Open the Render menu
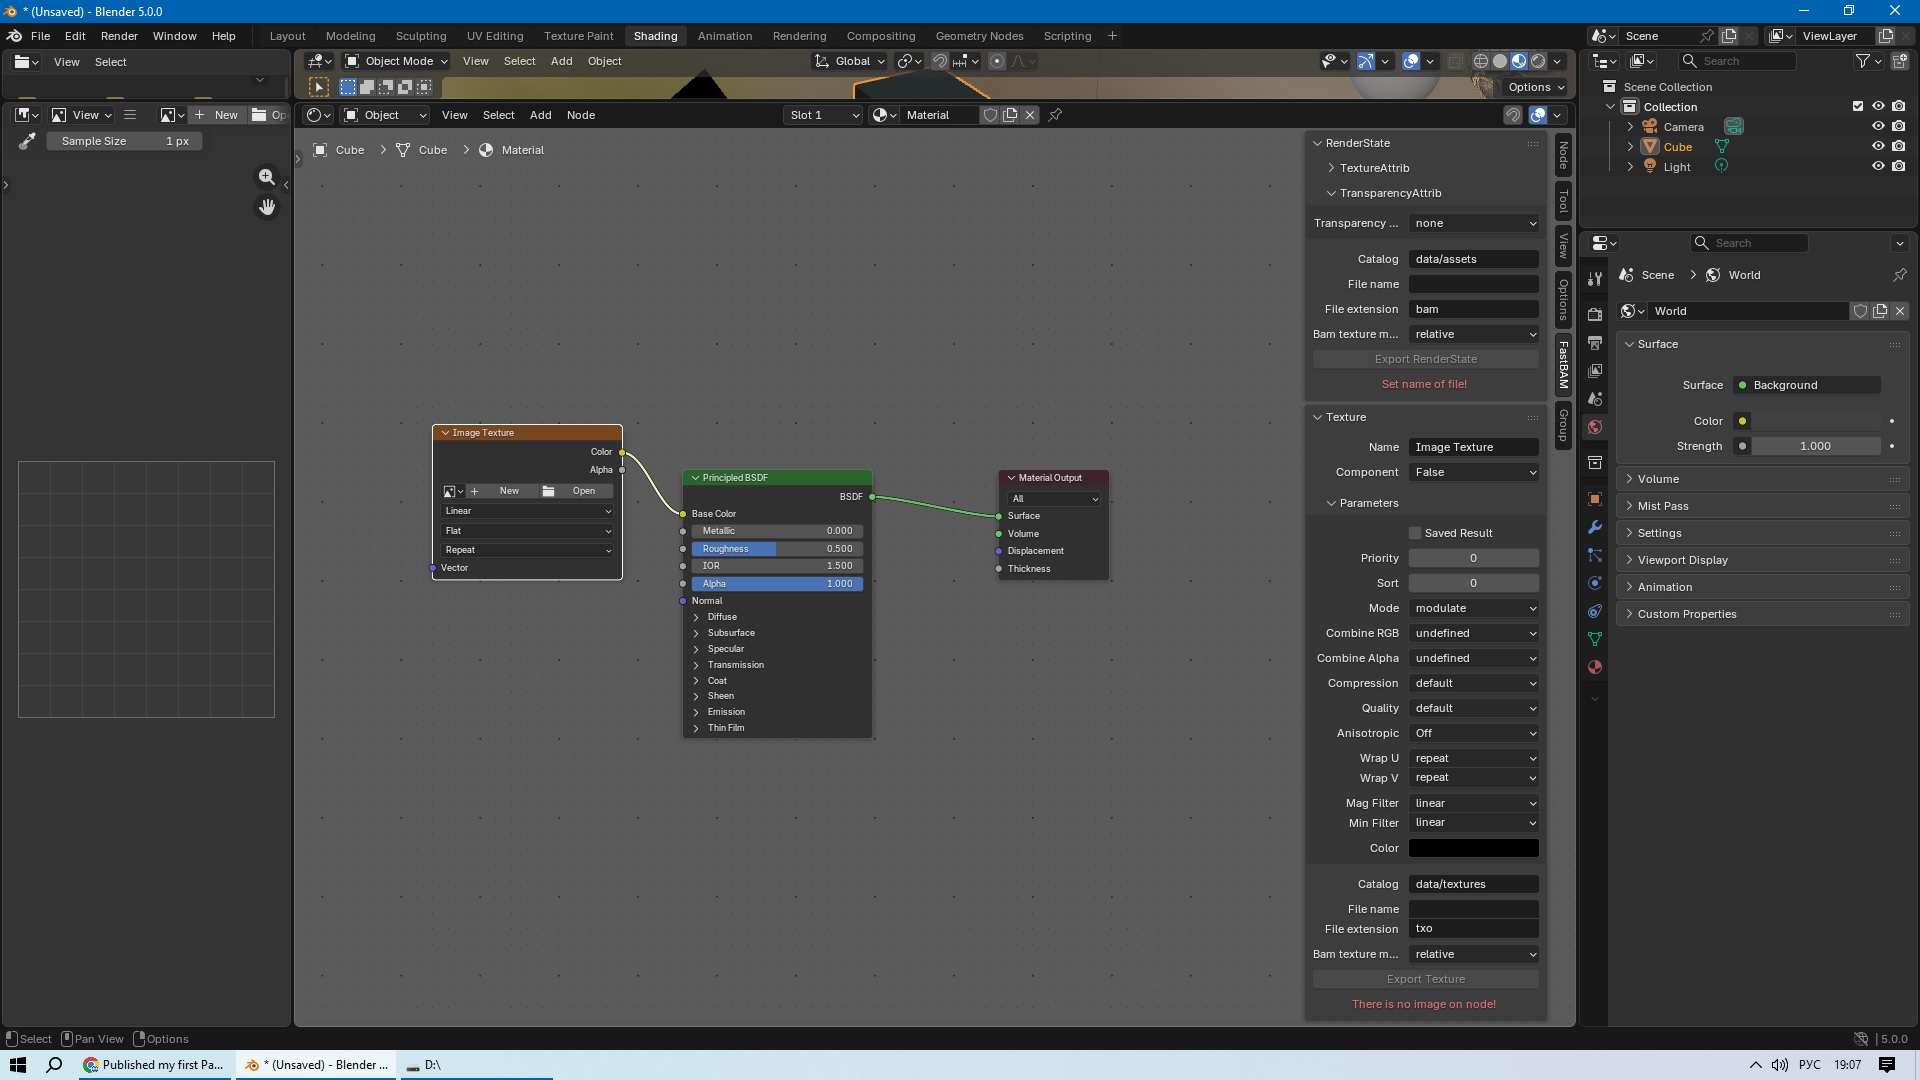1920x1080 pixels. click(x=119, y=36)
